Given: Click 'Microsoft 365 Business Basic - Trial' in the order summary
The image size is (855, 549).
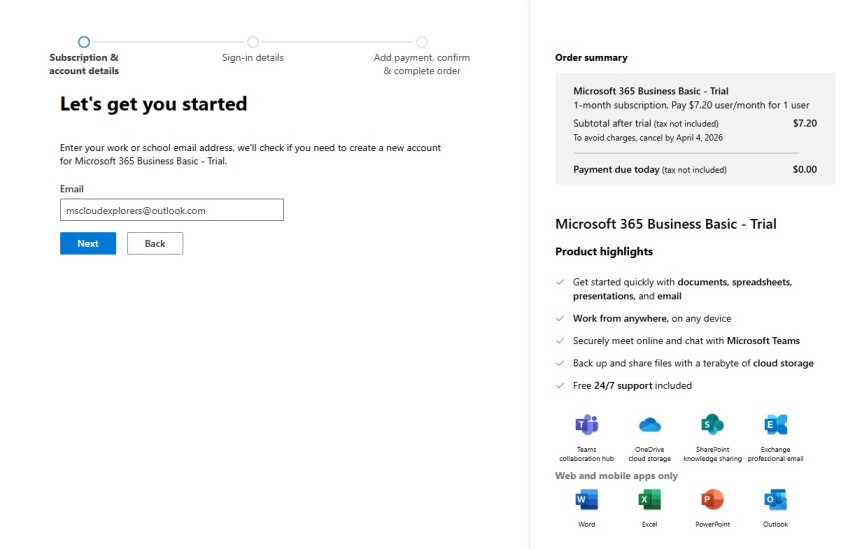Looking at the screenshot, I should (651, 91).
